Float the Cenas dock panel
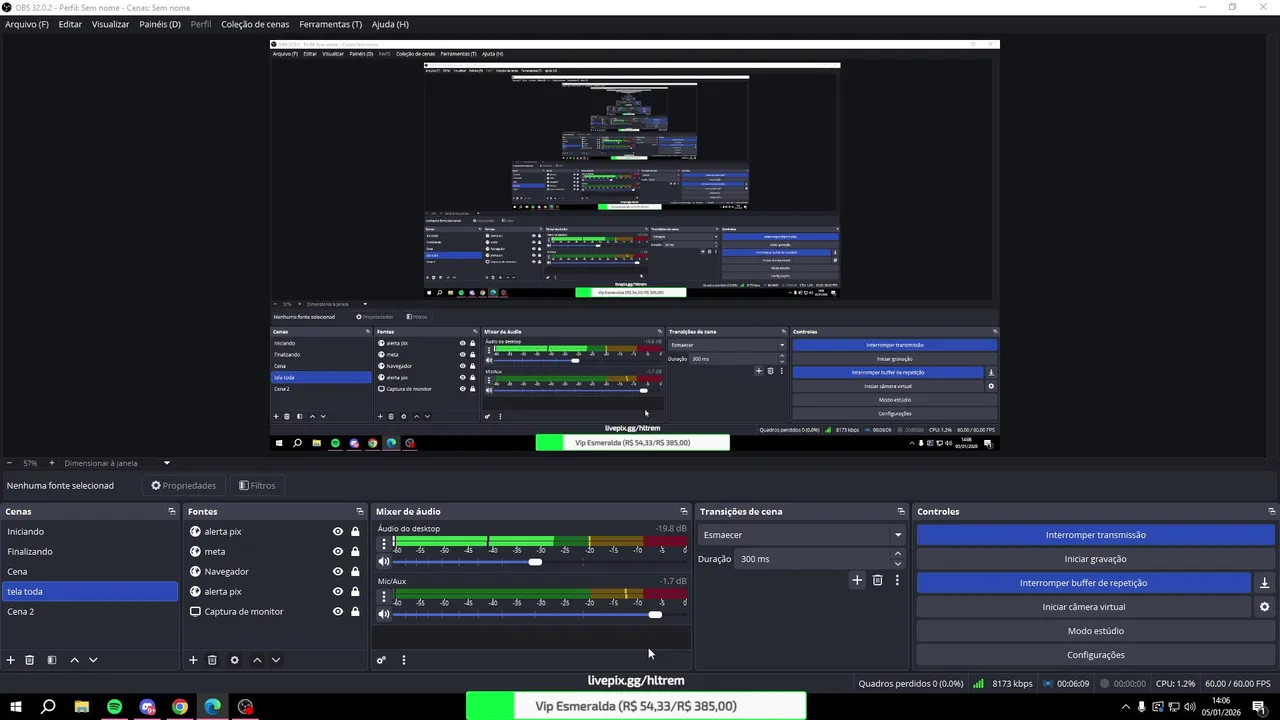The image size is (1280, 720). click(172, 511)
